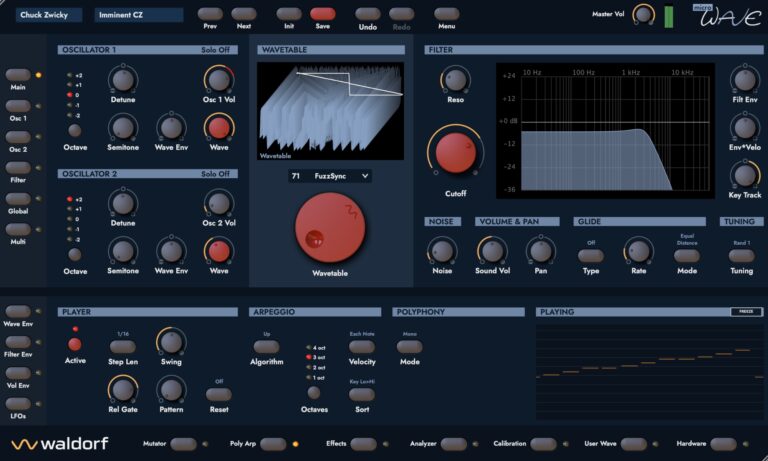The width and height of the screenshot is (768, 461).
Task: Click the Step Len selector button
Action: pyautogui.click(x=123, y=347)
